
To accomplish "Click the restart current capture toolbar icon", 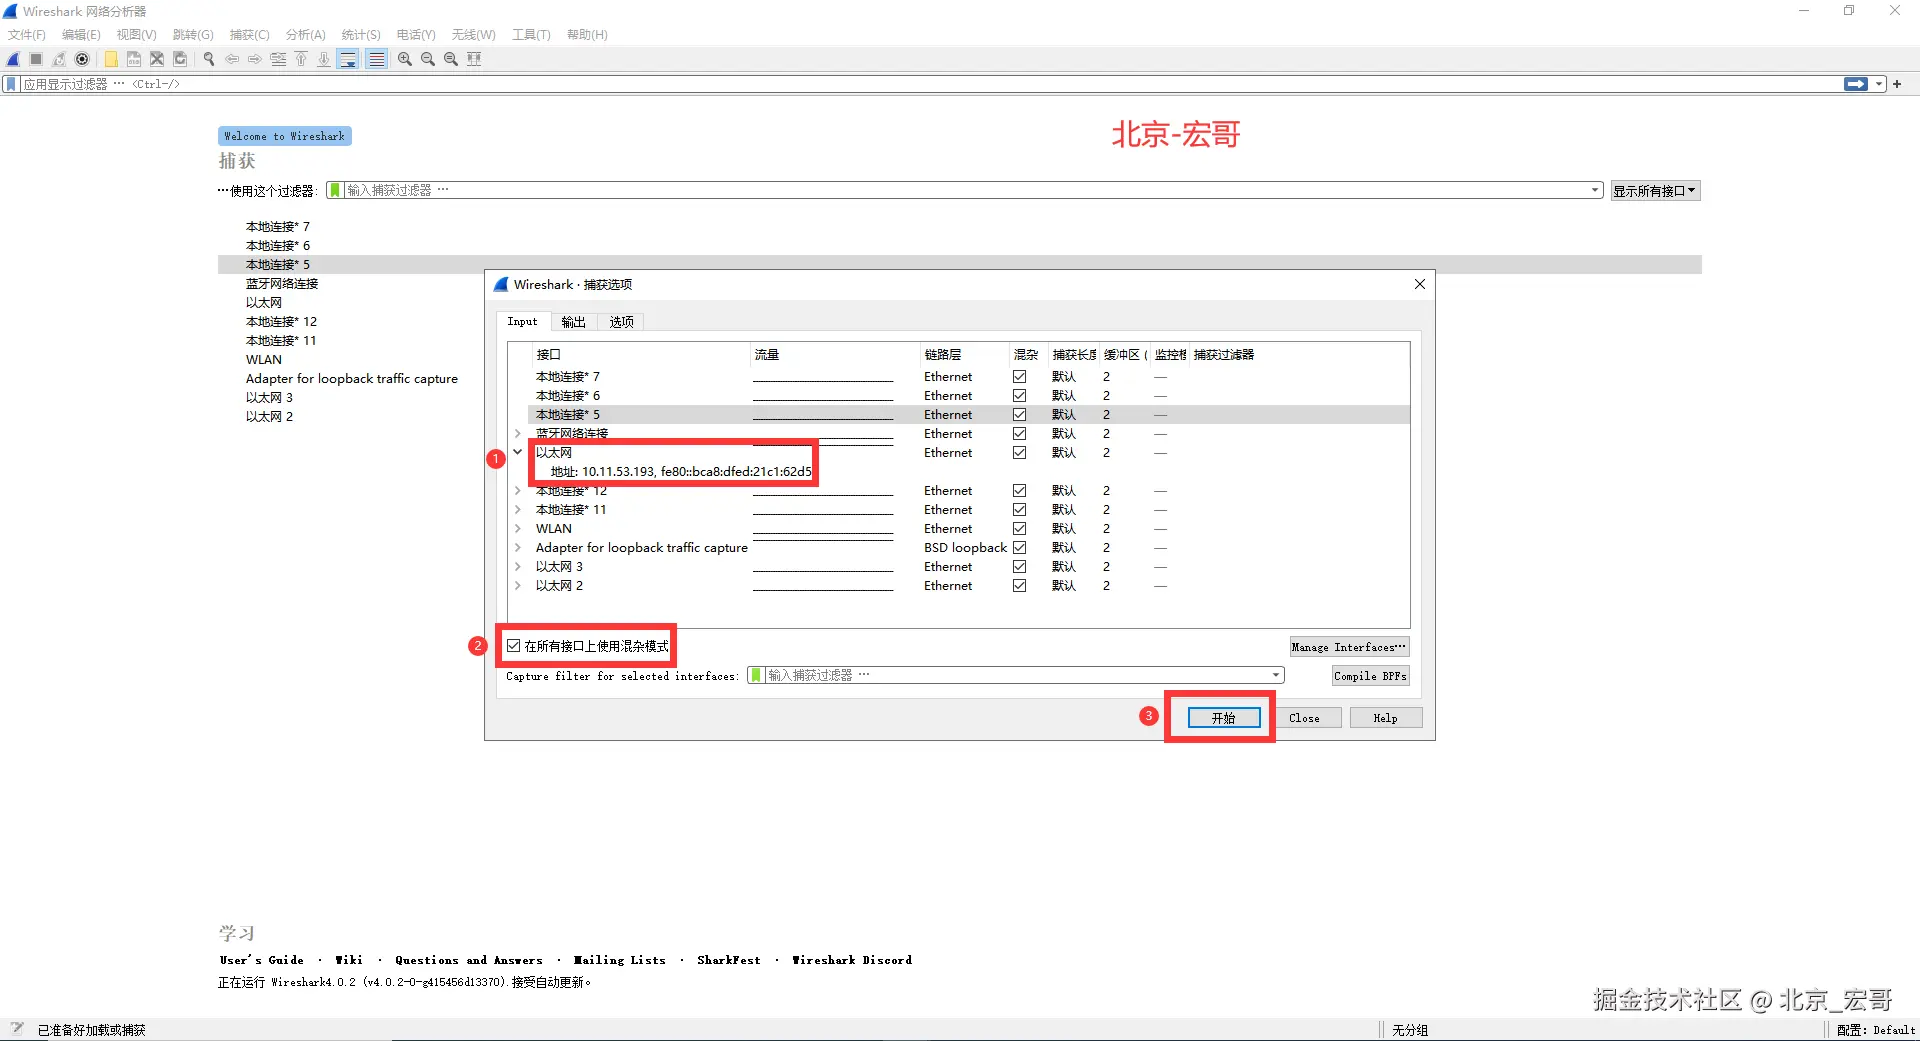I will point(59,59).
